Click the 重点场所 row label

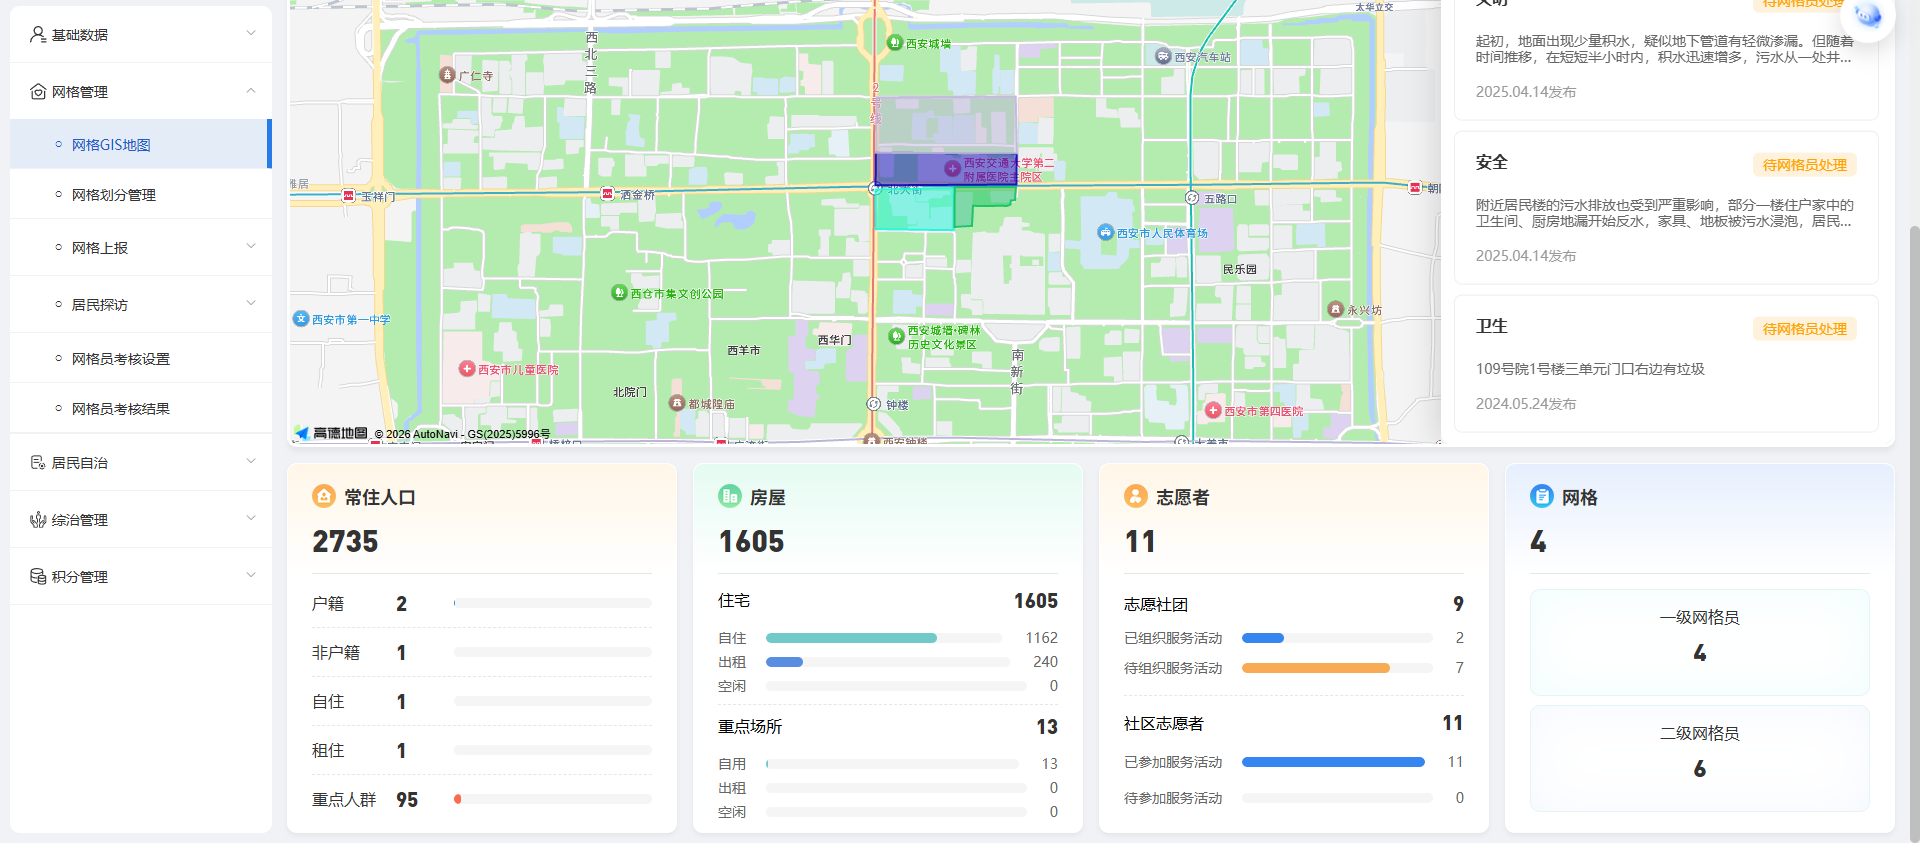point(750,727)
